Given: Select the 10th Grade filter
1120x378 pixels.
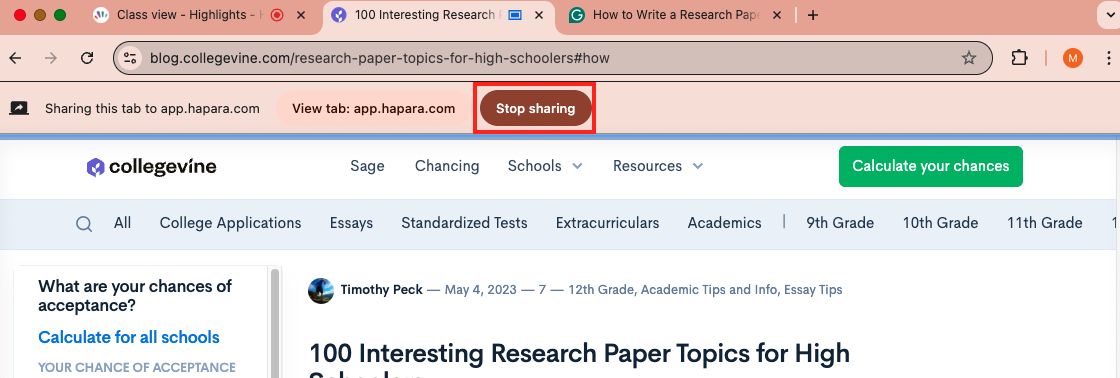Looking at the screenshot, I should pos(940,223).
